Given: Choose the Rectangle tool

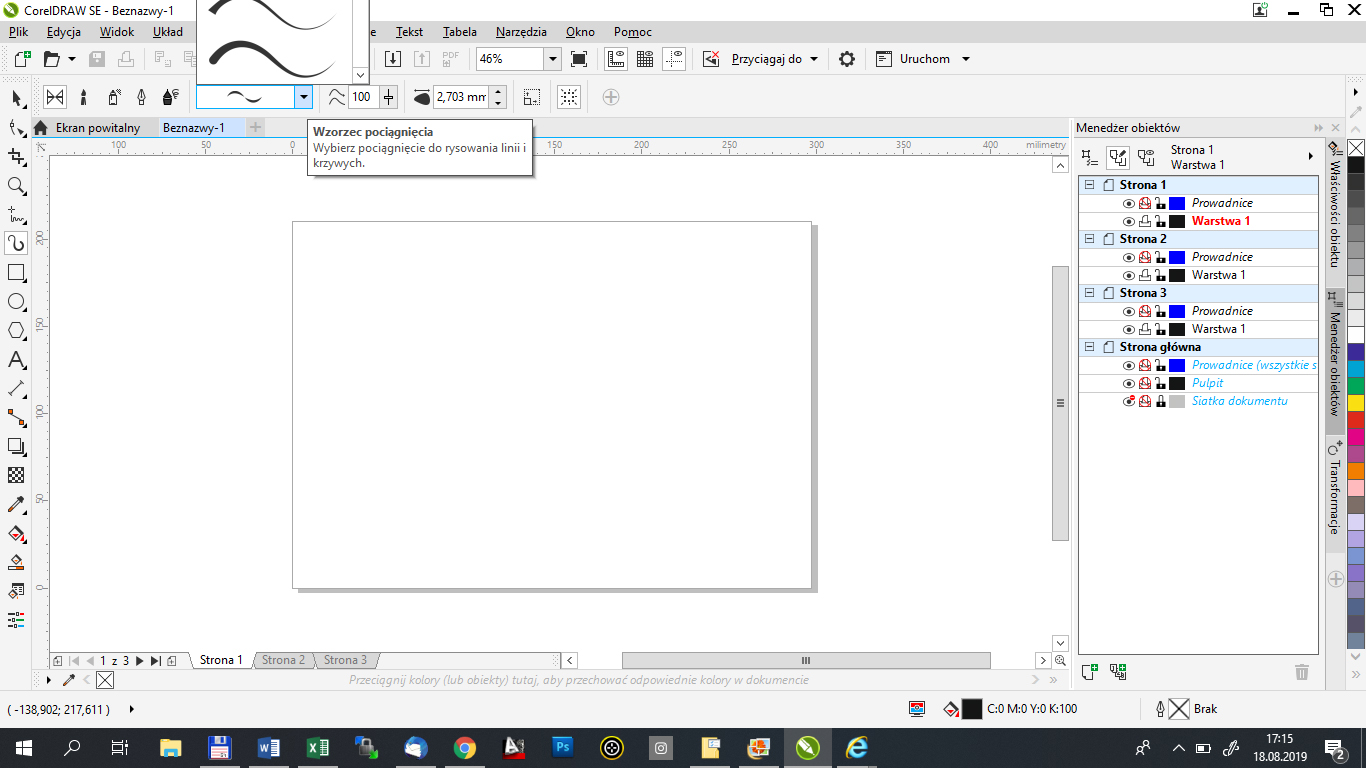Looking at the screenshot, I should pyautogui.click(x=16, y=273).
